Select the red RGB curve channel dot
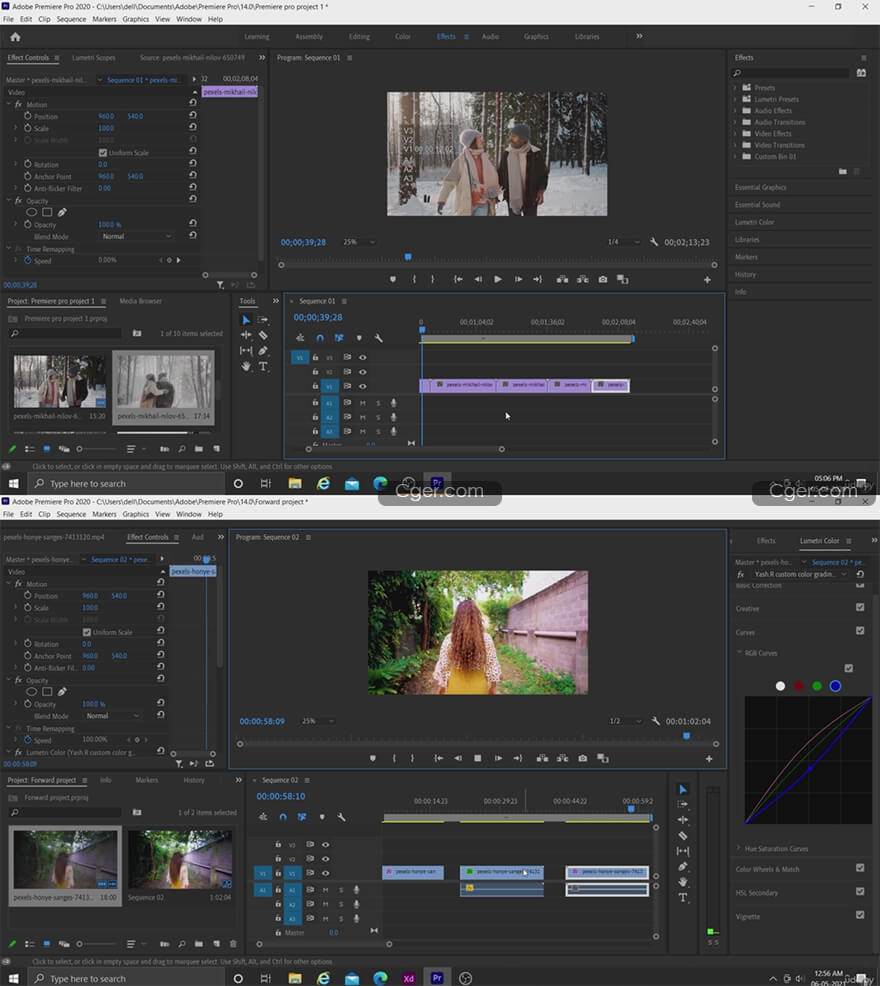 point(799,686)
